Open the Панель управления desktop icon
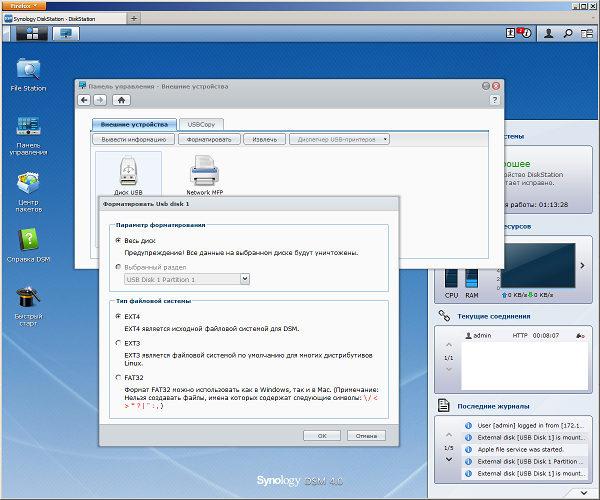The width and height of the screenshot is (600, 500). point(28,136)
